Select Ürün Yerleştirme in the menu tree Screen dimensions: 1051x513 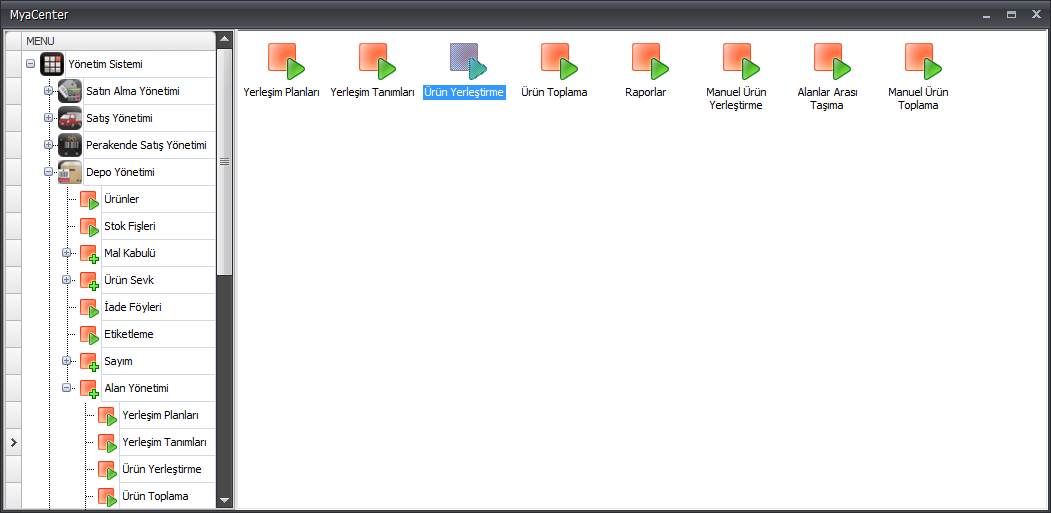pos(162,469)
